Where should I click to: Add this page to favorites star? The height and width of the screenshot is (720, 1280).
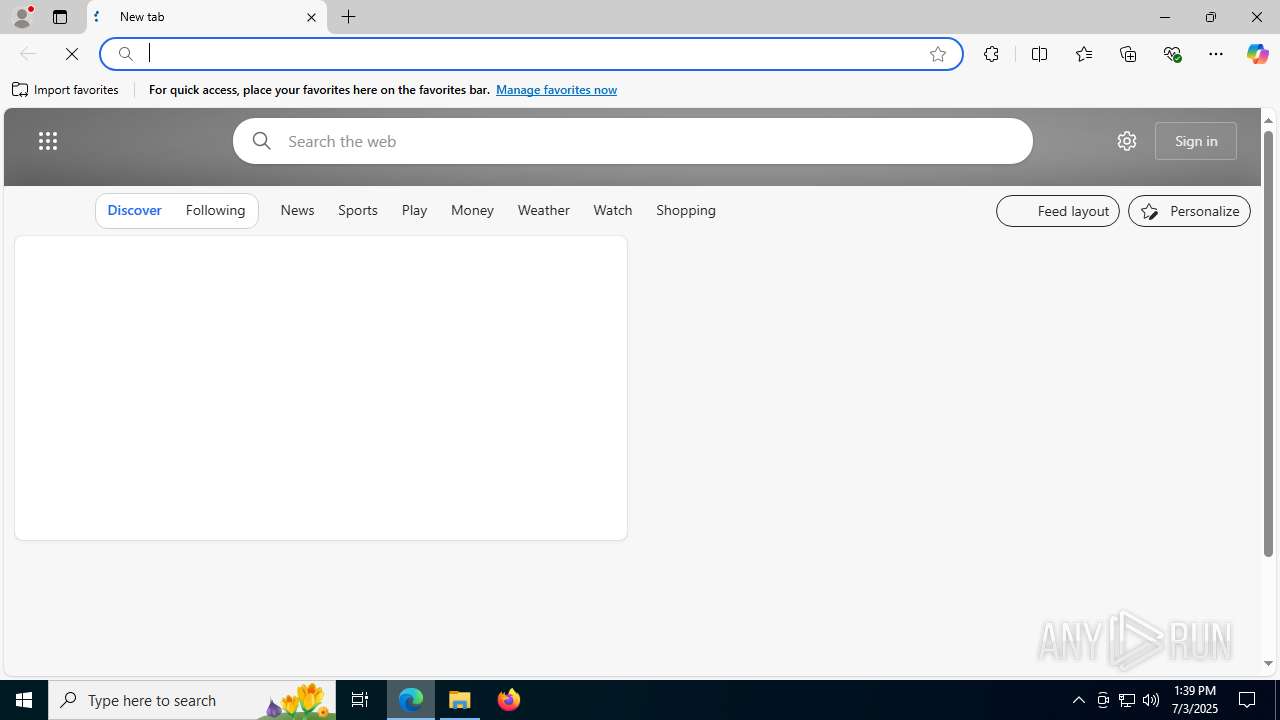coord(938,54)
